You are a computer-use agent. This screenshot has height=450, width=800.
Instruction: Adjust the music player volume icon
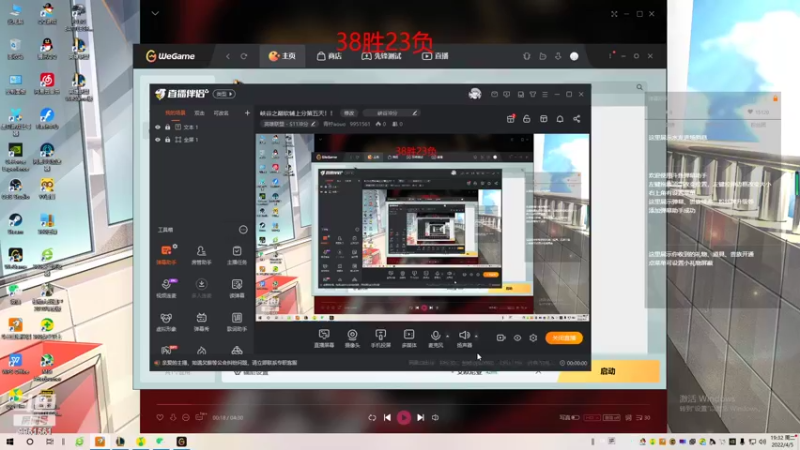click(x=435, y=417)
